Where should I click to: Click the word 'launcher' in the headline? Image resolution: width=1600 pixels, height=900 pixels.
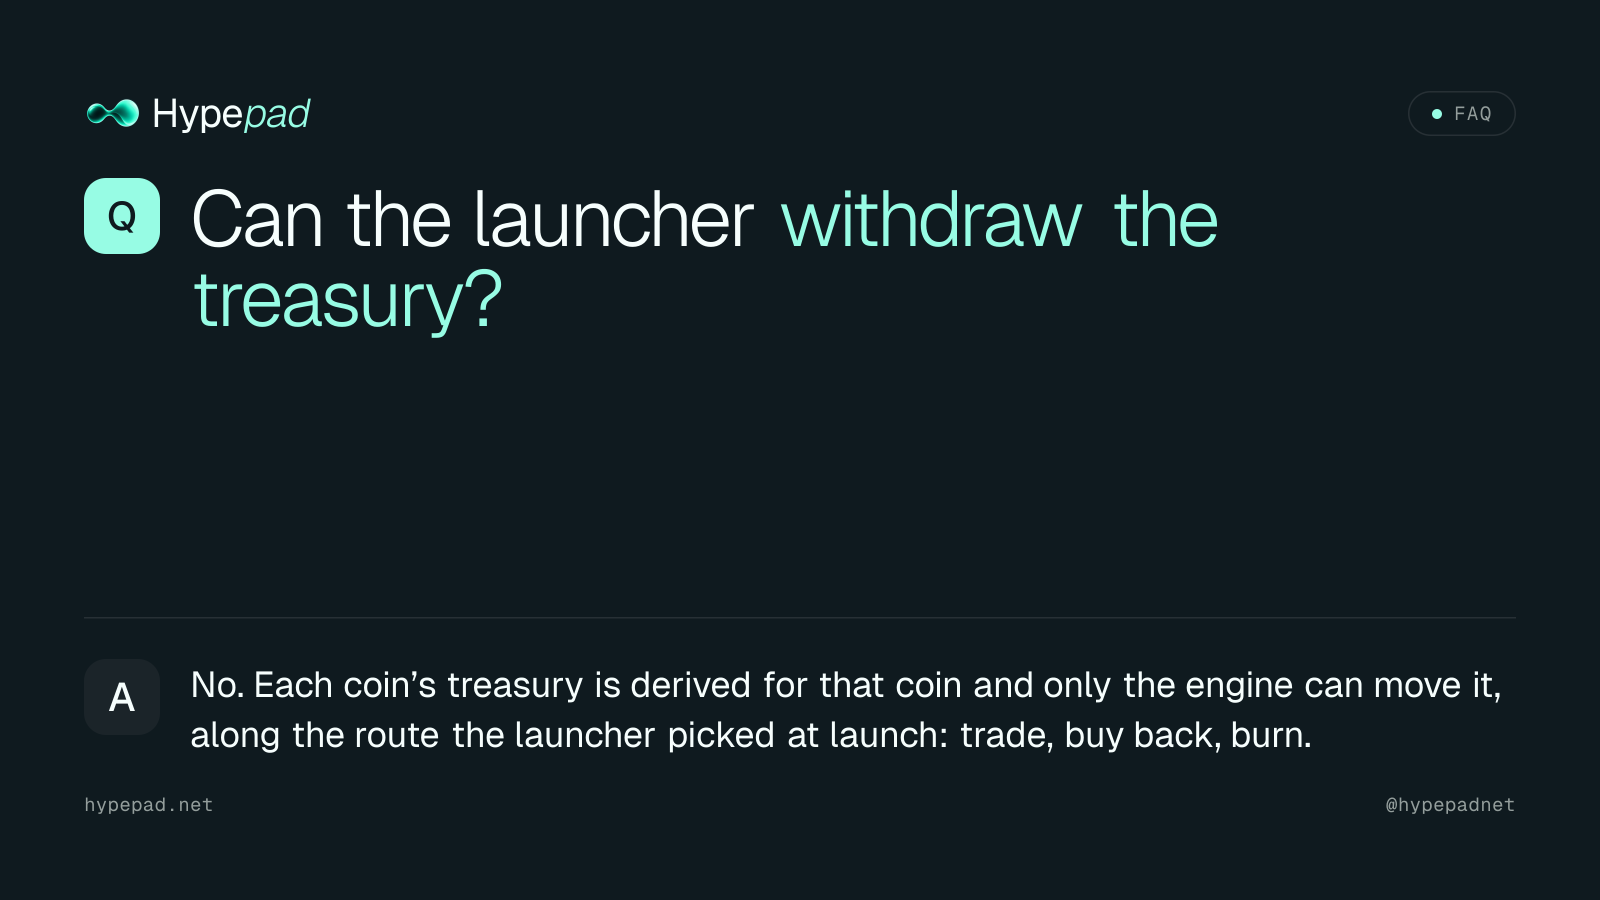(x=613, y=220)
